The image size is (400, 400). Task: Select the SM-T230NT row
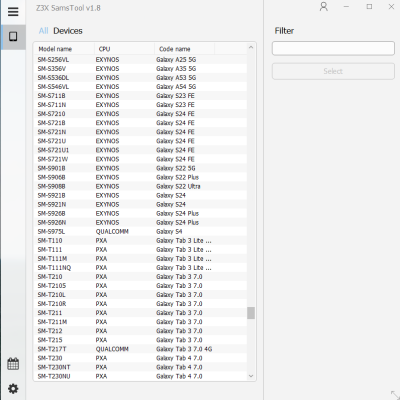[140, 367]
